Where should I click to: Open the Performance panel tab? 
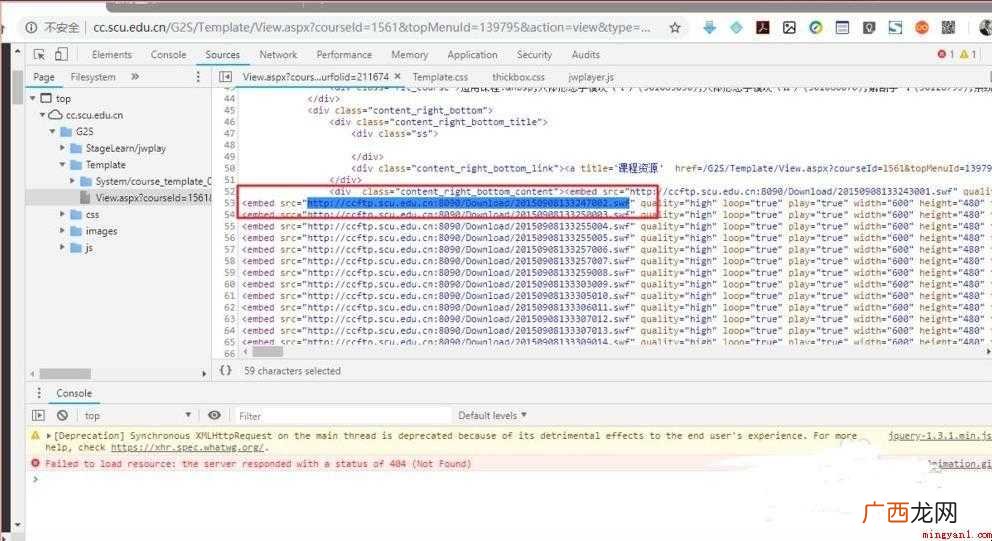(344, 55)
